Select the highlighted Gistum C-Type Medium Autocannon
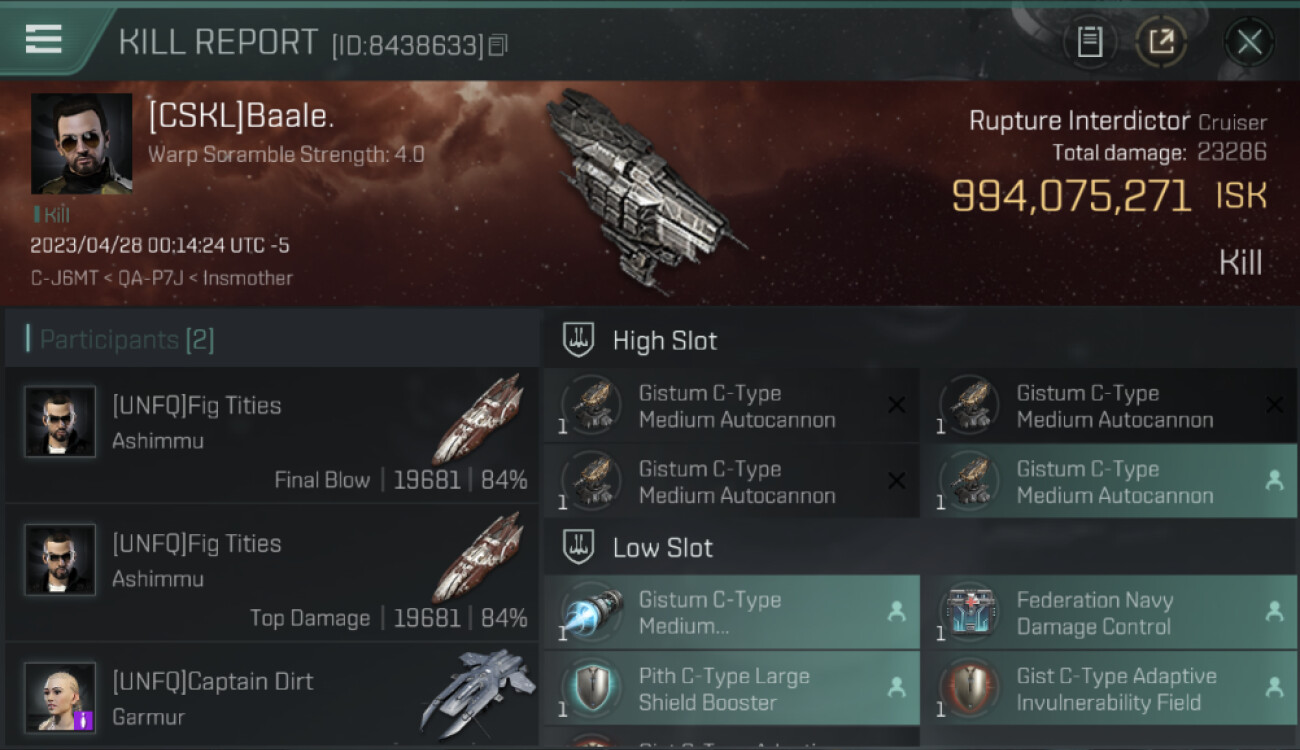1300x750 pixels. click(1111, 482)
